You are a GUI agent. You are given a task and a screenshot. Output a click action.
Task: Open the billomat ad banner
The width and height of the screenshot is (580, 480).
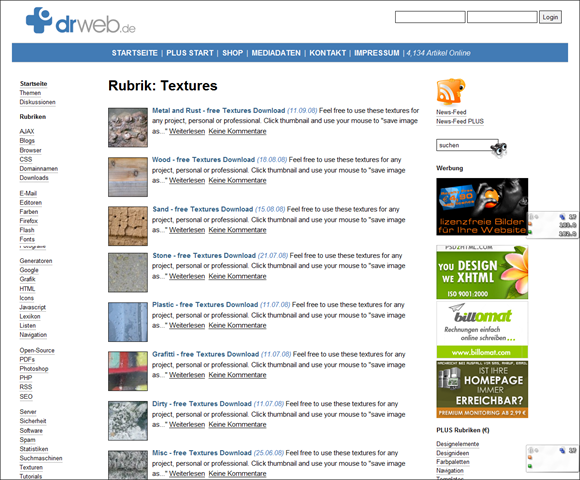[x=482, y=329]
